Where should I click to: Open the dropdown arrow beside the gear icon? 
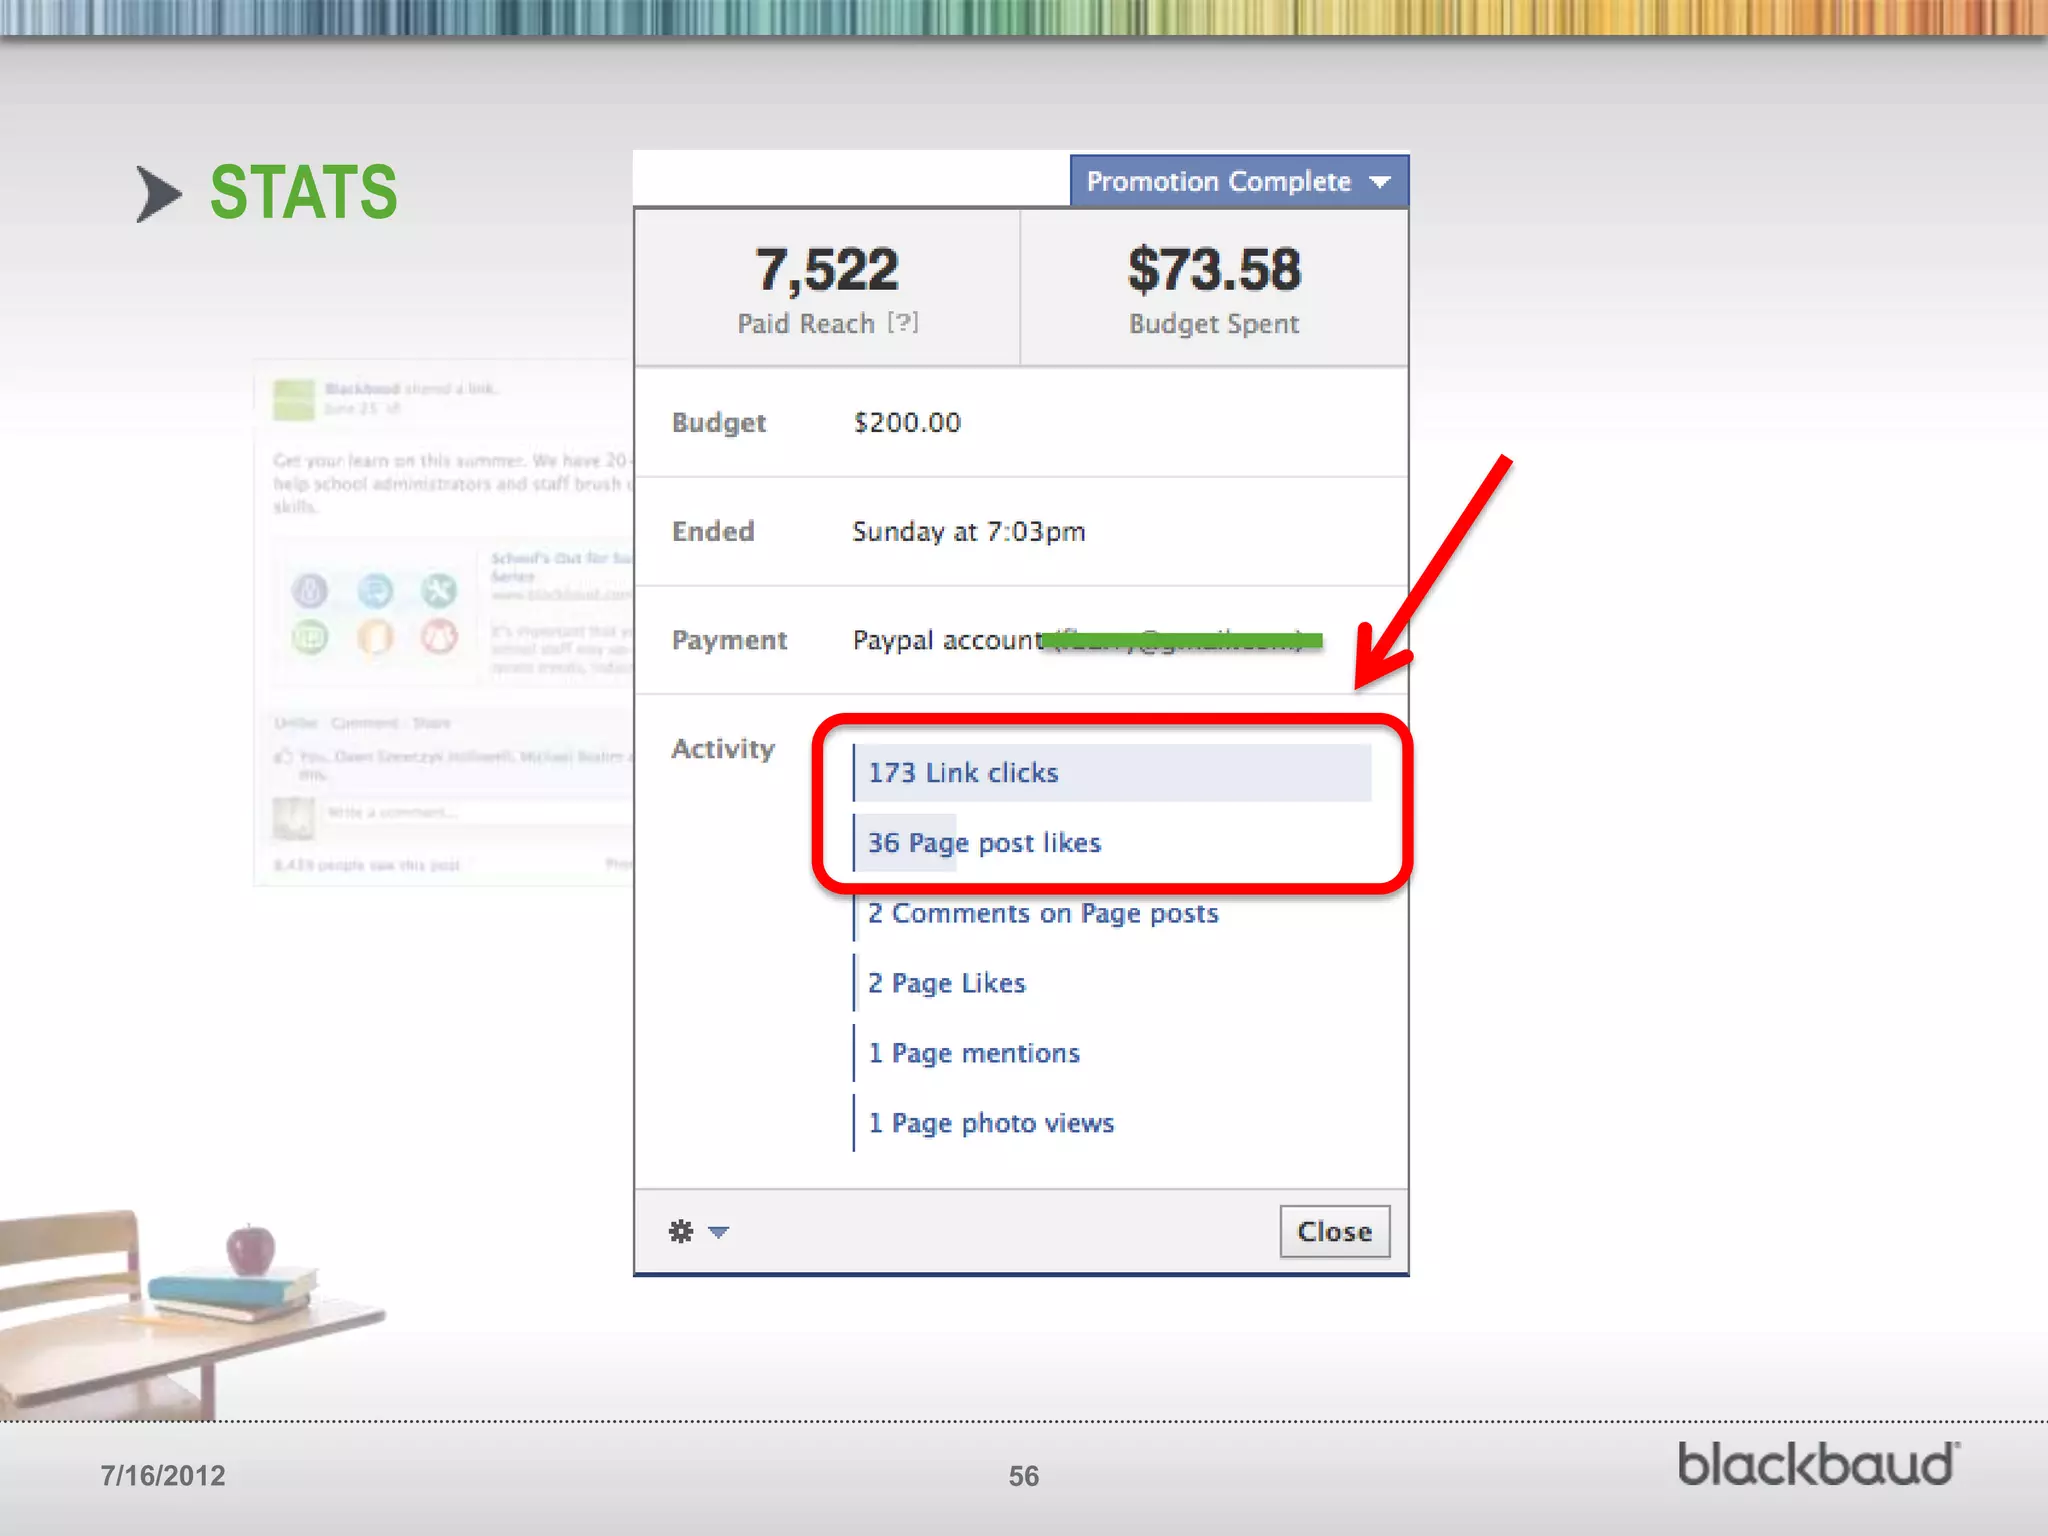[x=718, y=1231]
